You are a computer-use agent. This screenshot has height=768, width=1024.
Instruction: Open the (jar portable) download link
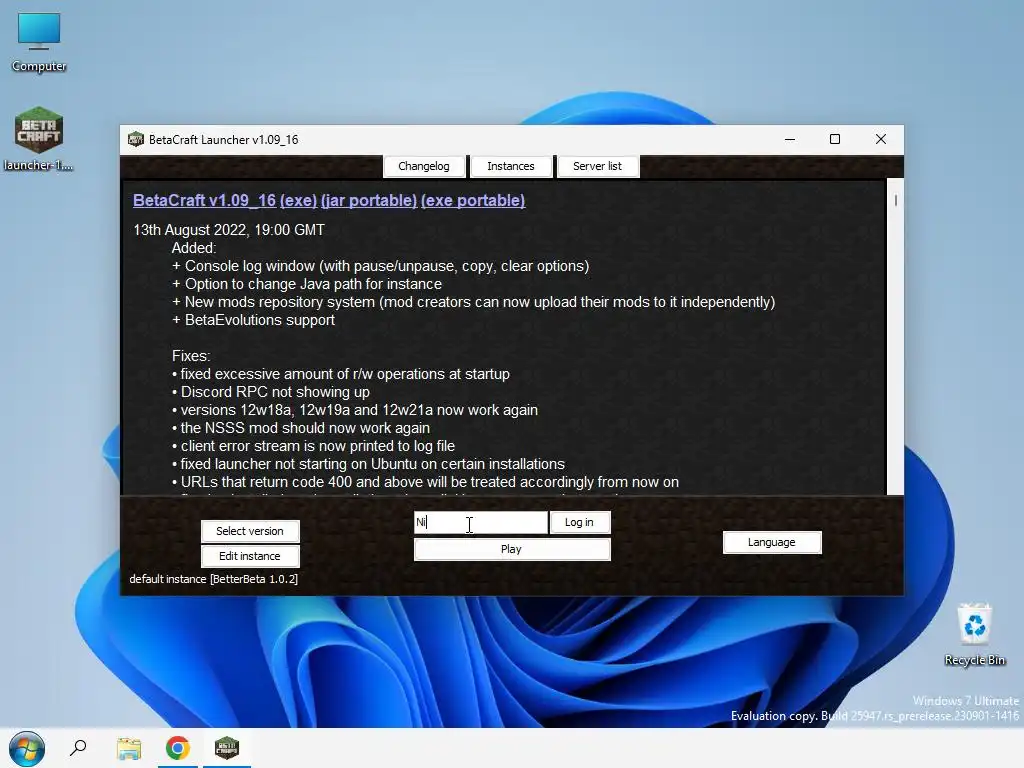tap(369, 200)
